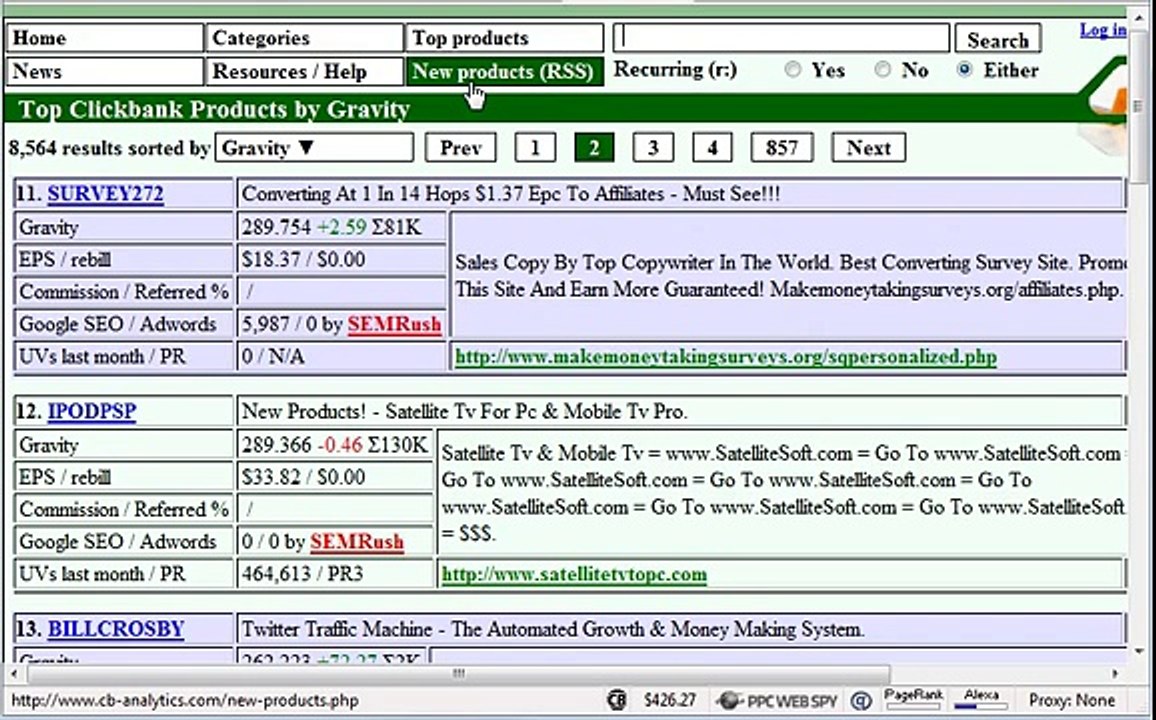This screenshot has height=720, width=1156.
Task: Go to previous page with Prev
Action: pos(461,148)
